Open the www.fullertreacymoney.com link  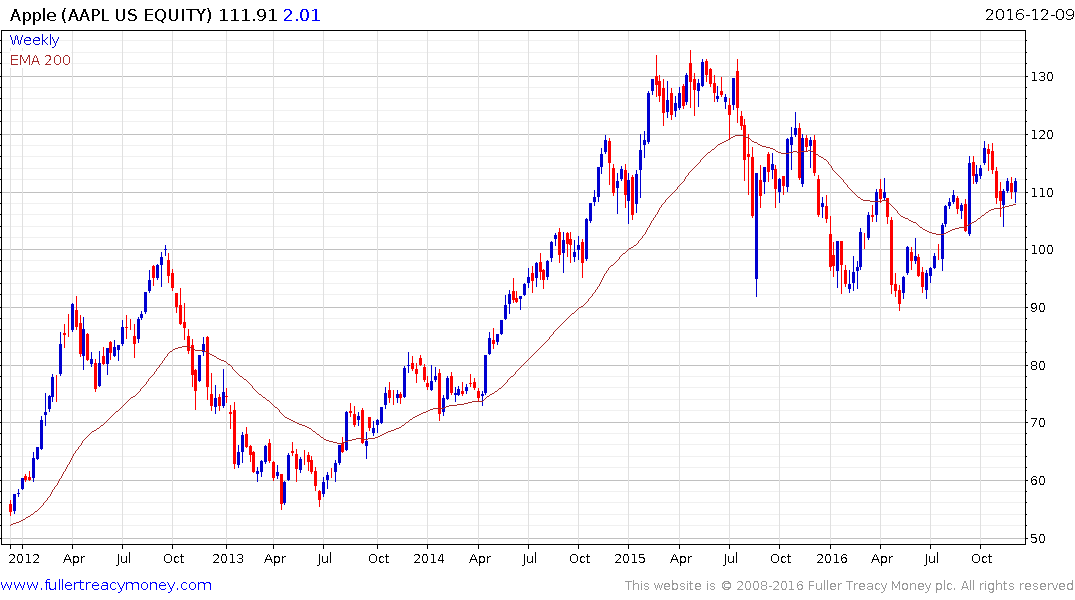[x=106, y=585]
